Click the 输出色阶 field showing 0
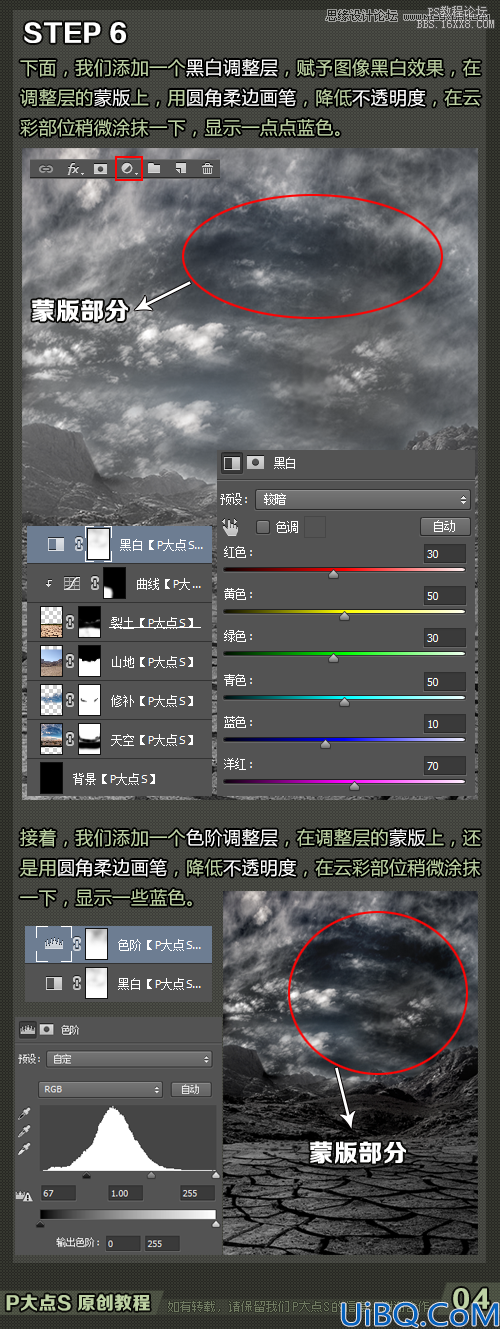The width and height of the screenshot is (500, 1329). coord(122,1243)
